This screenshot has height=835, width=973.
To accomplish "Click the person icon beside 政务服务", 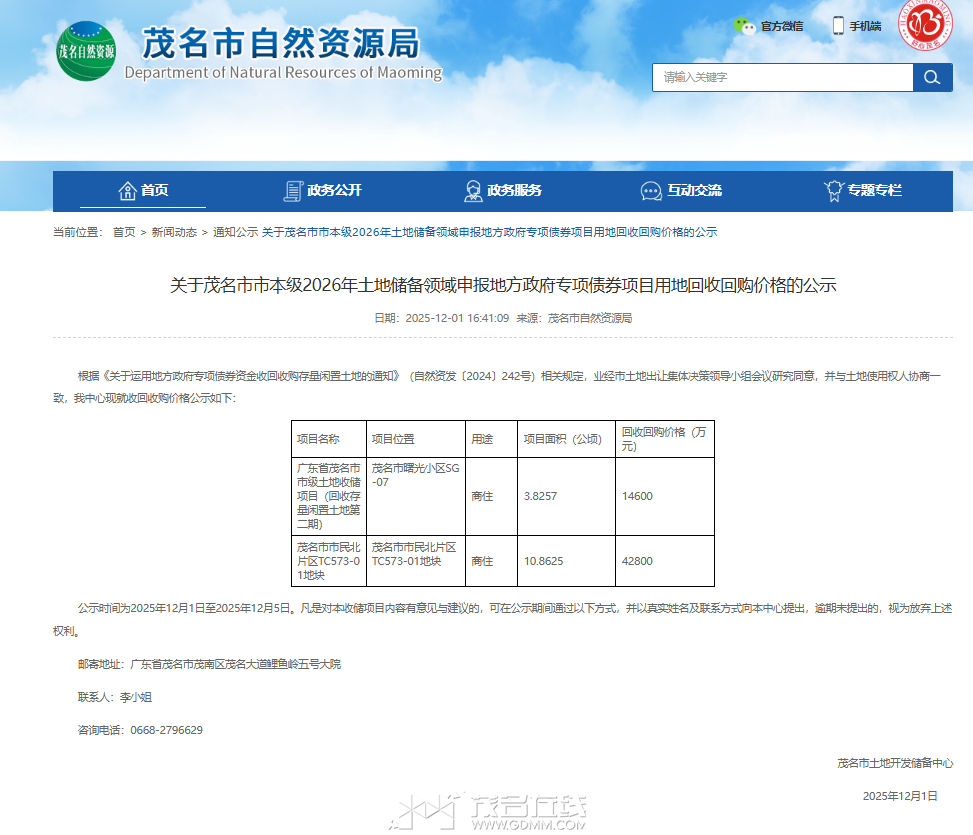I will [473, 190].
